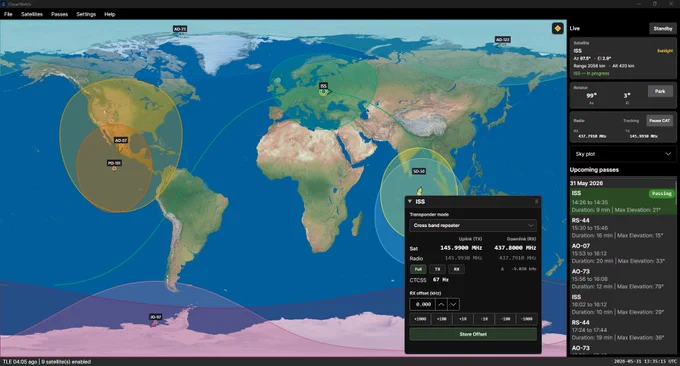
Task: Select the ISS pass 16:02 to 16:12
Action: pos(623,304)
